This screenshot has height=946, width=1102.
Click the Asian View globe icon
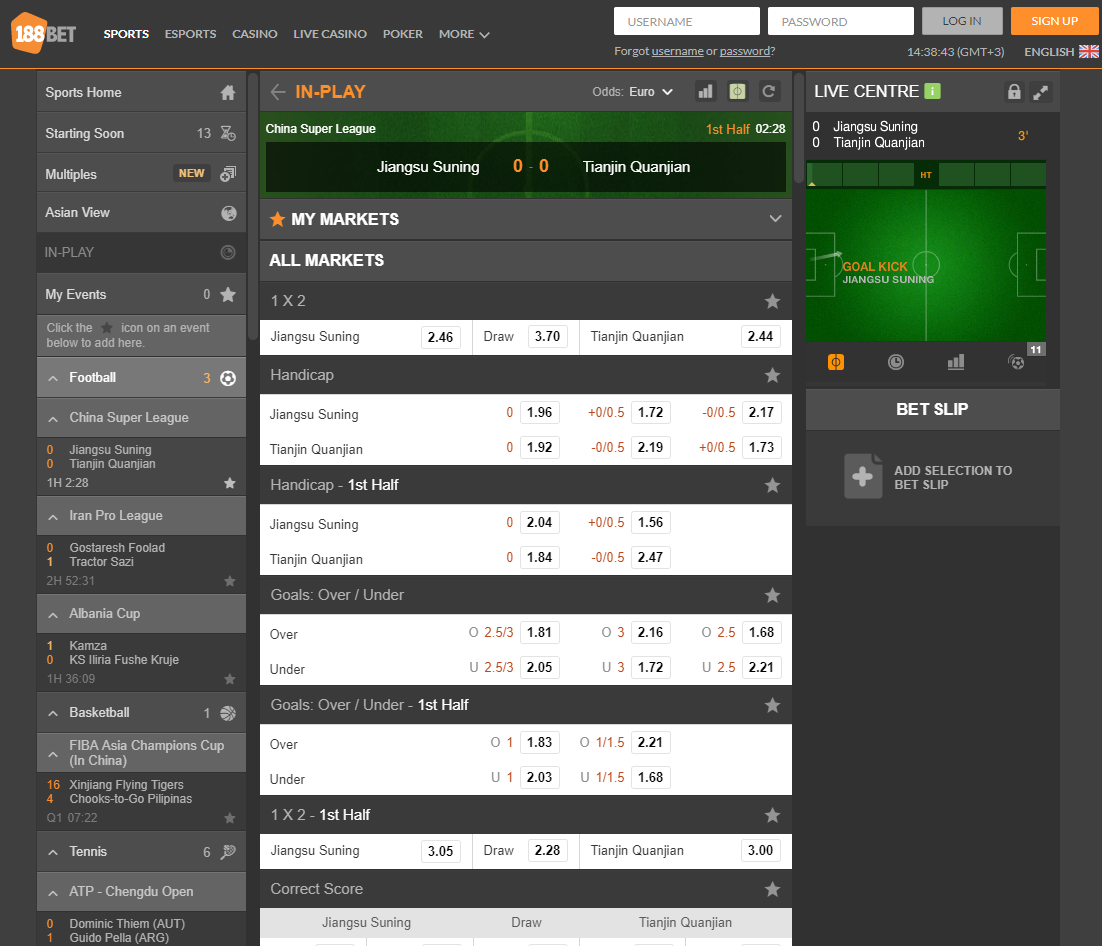point(228,213)
